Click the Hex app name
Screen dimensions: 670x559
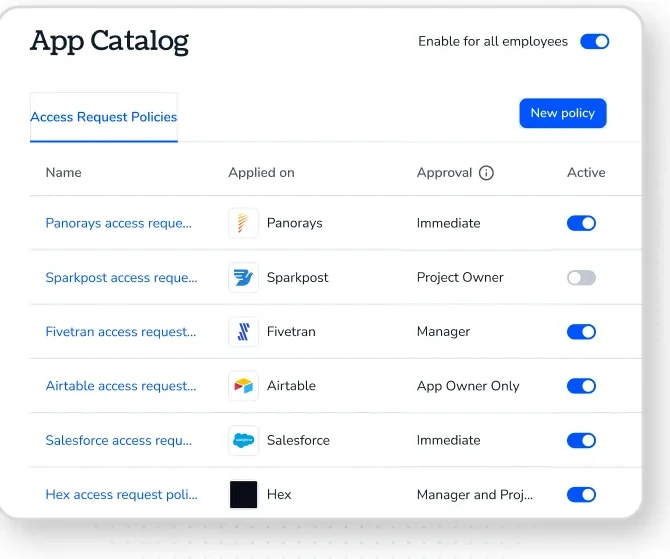point(279,494)
